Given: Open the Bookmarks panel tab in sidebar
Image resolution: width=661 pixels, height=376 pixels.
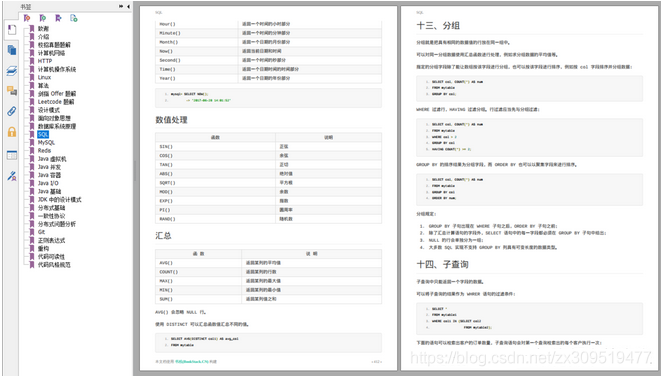Looking at the screenshot, I should point(12,30).
